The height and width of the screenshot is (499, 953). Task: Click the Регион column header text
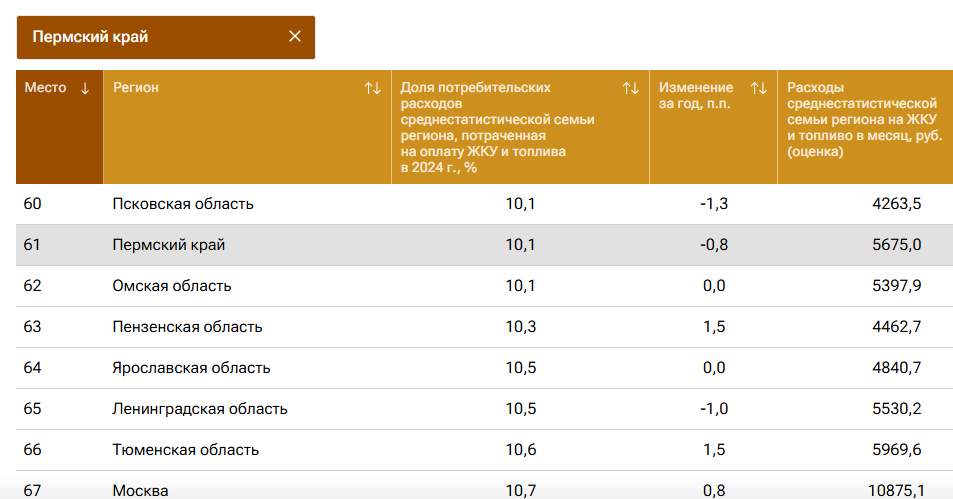[x=136, y=88]
